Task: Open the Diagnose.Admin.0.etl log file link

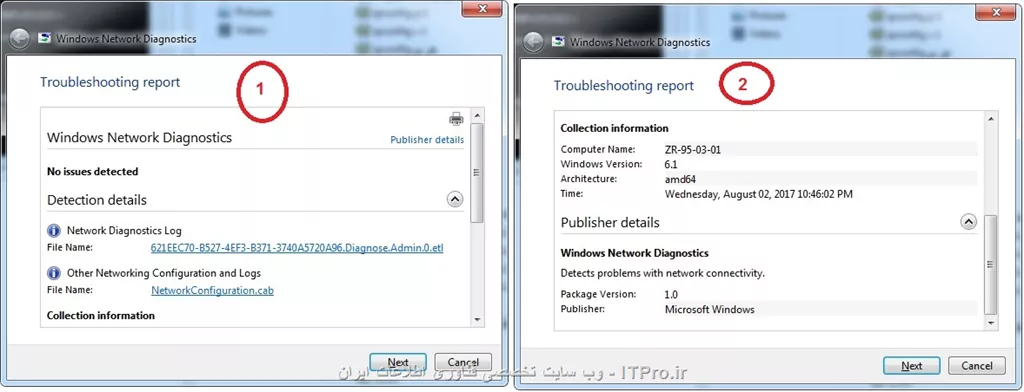Action: pos(297,248)
